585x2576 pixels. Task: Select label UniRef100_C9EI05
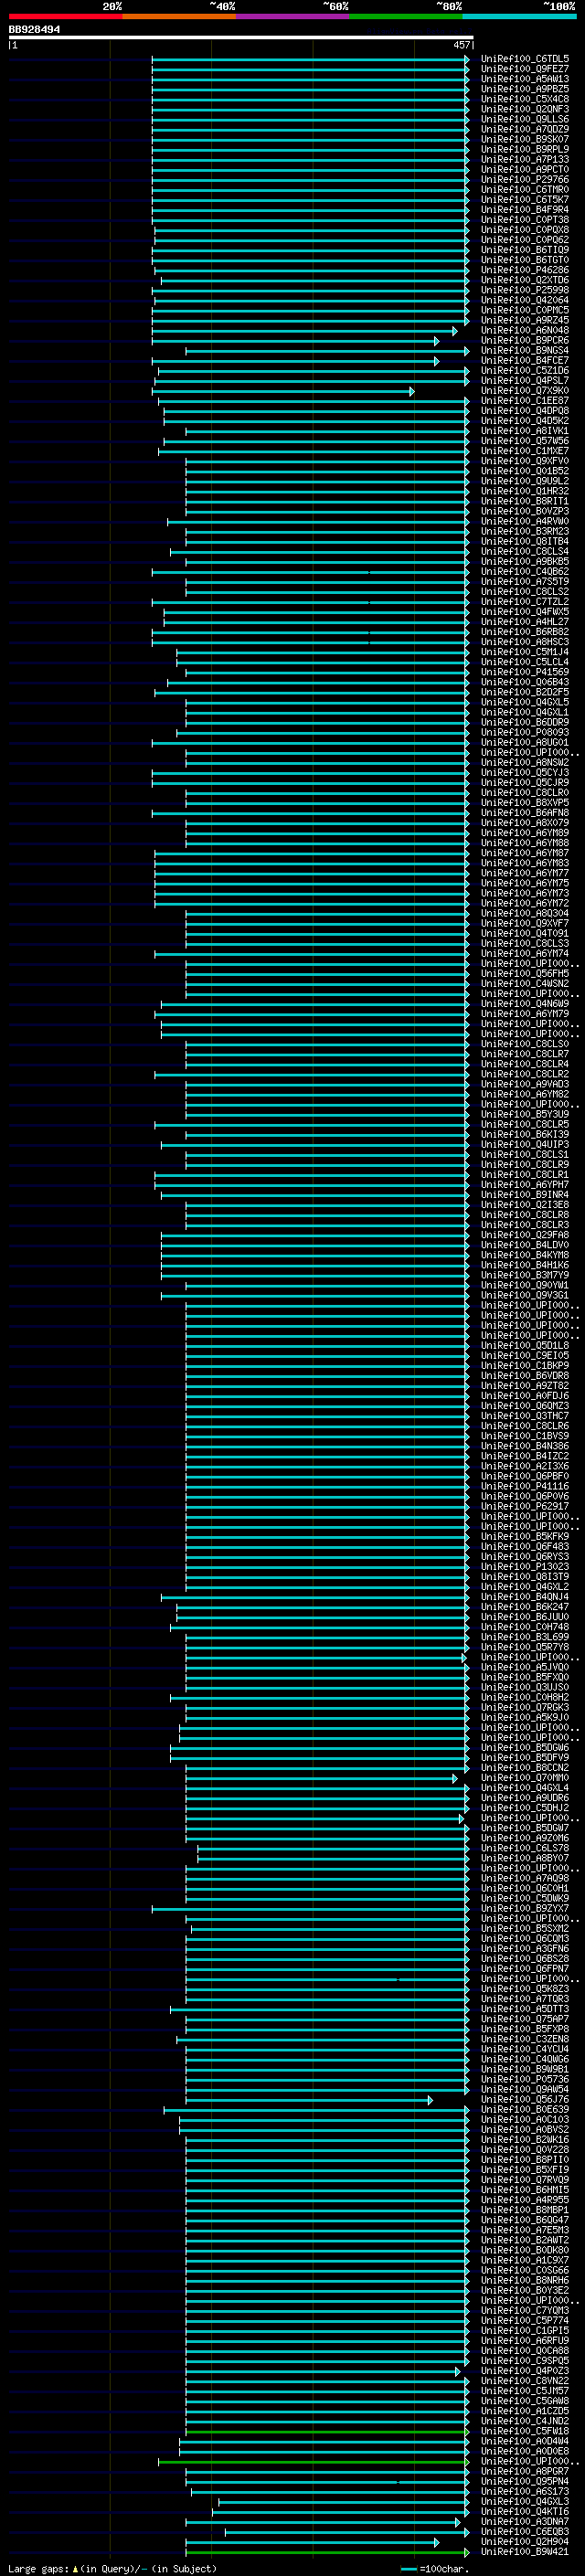(x=524, y=1356)
